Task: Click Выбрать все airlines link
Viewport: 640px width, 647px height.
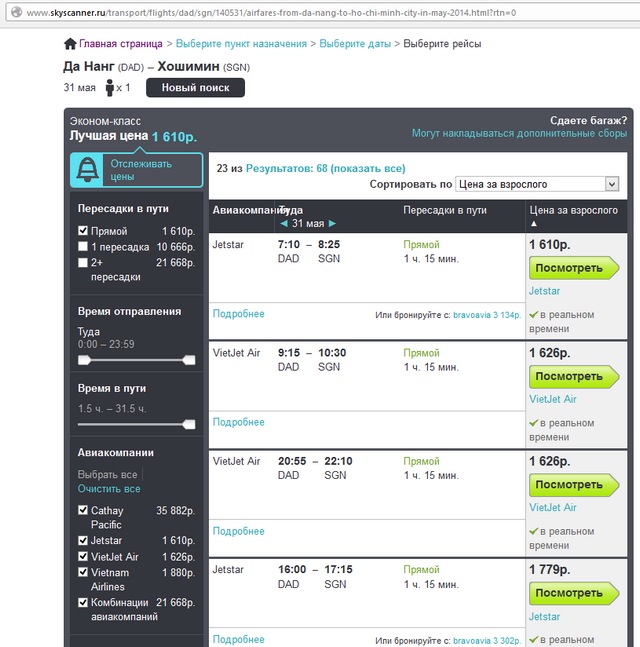Action: (x=107, y=475)
